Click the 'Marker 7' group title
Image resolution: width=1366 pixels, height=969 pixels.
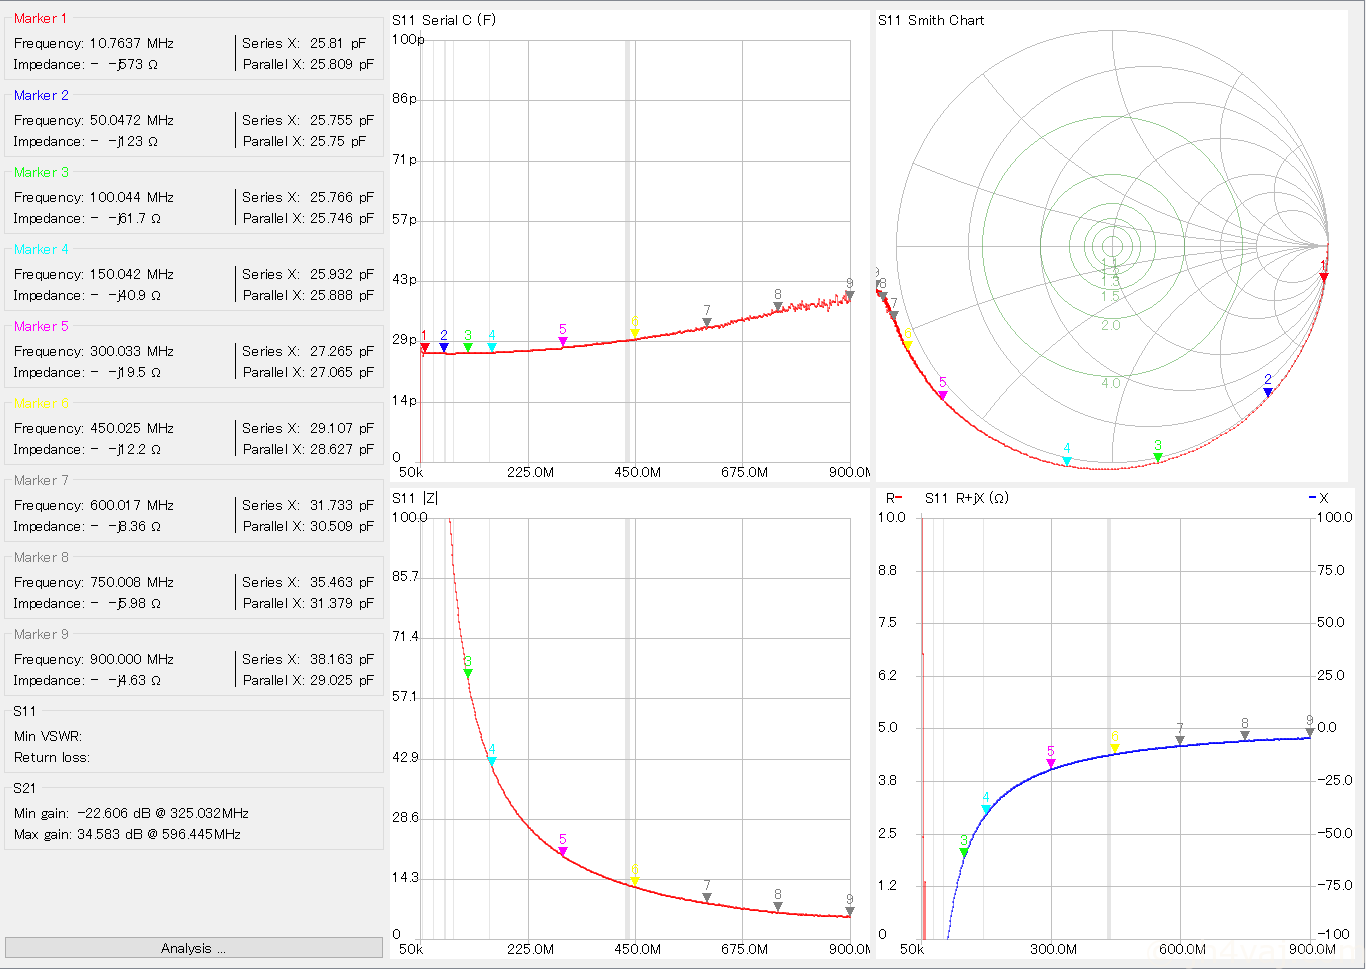tap(41, 480)
